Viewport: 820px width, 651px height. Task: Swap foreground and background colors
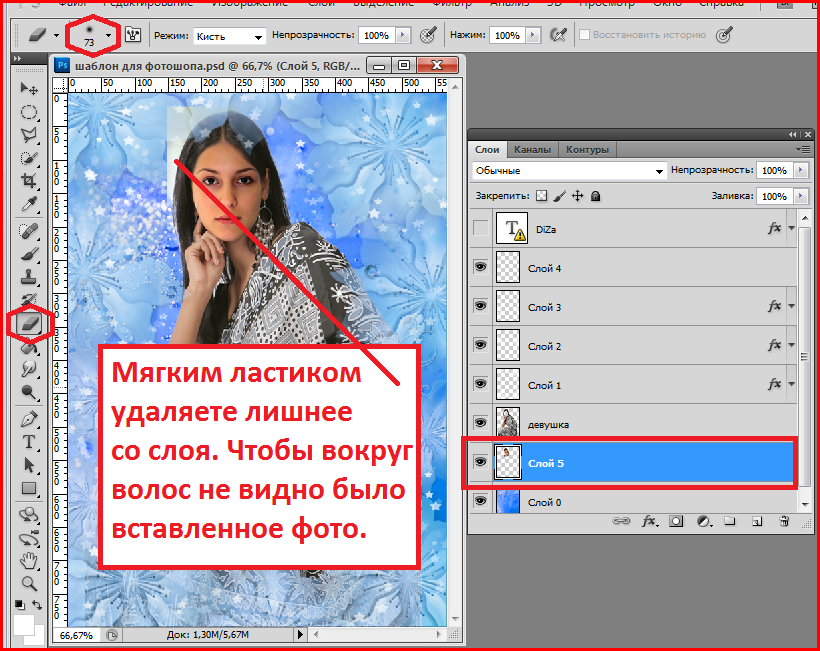[x=37, y=605]
